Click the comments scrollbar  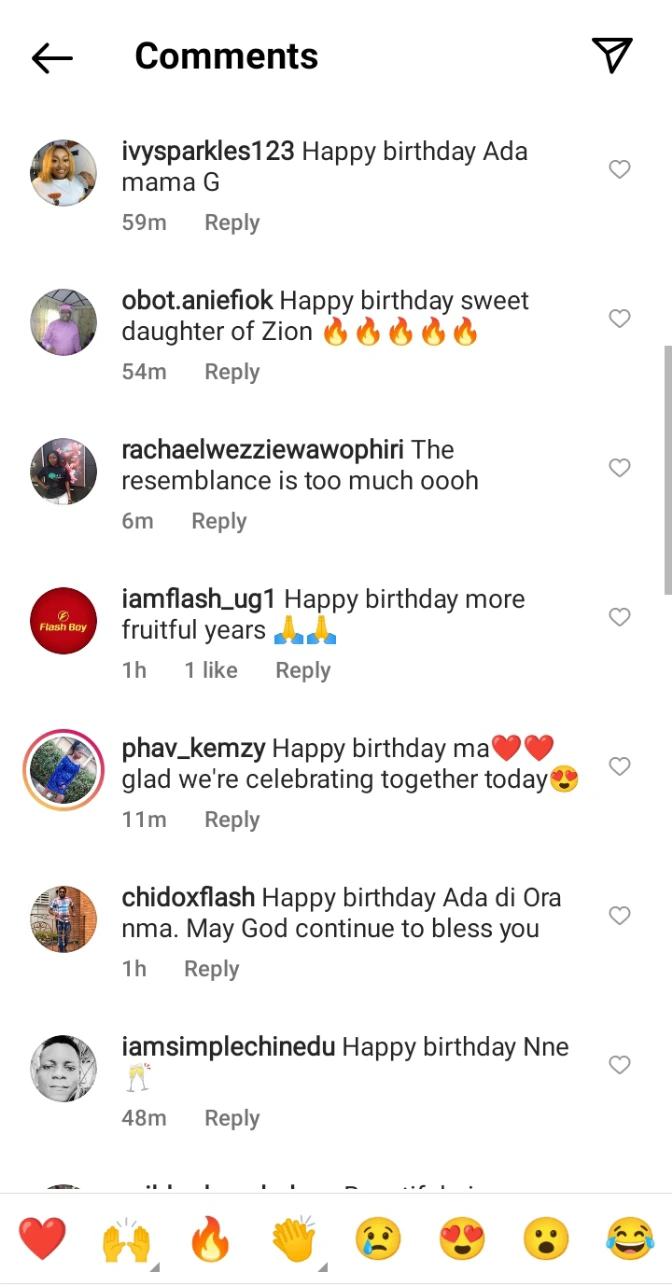(x=667, y=470)
